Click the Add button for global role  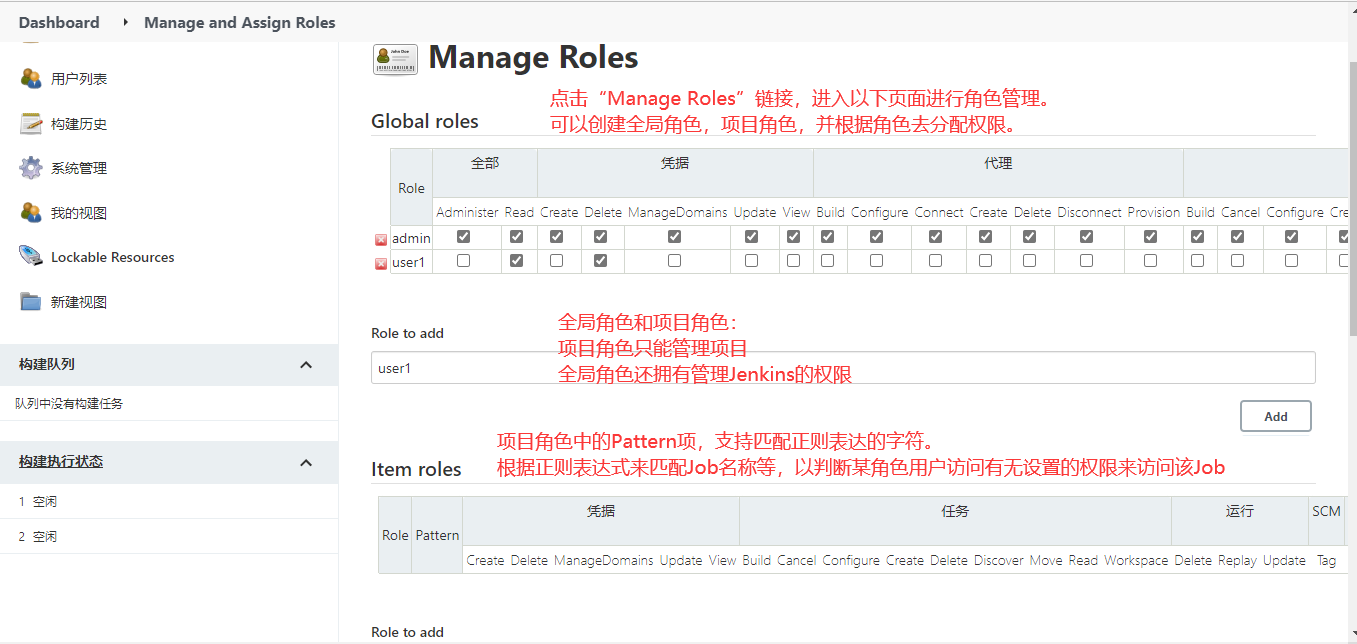[1276, 416]
